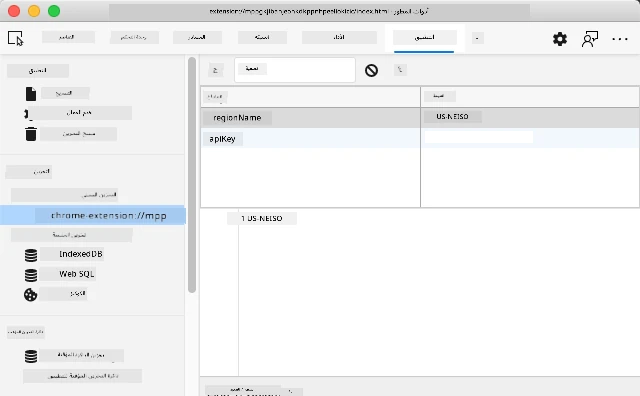The width and height of the screenshot is (640, 396).
Task: Click the Web SQL database icon
Action: pyautogui.click(x=31, y=275)
